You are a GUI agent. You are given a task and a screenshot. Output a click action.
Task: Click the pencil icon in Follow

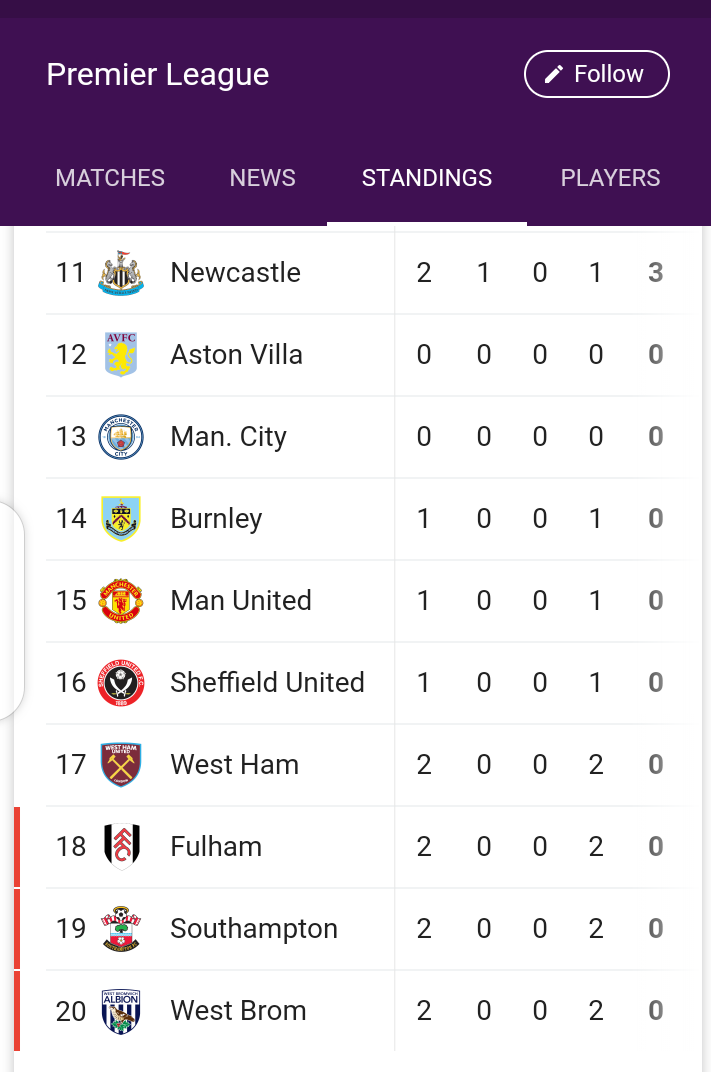[554, 74]
